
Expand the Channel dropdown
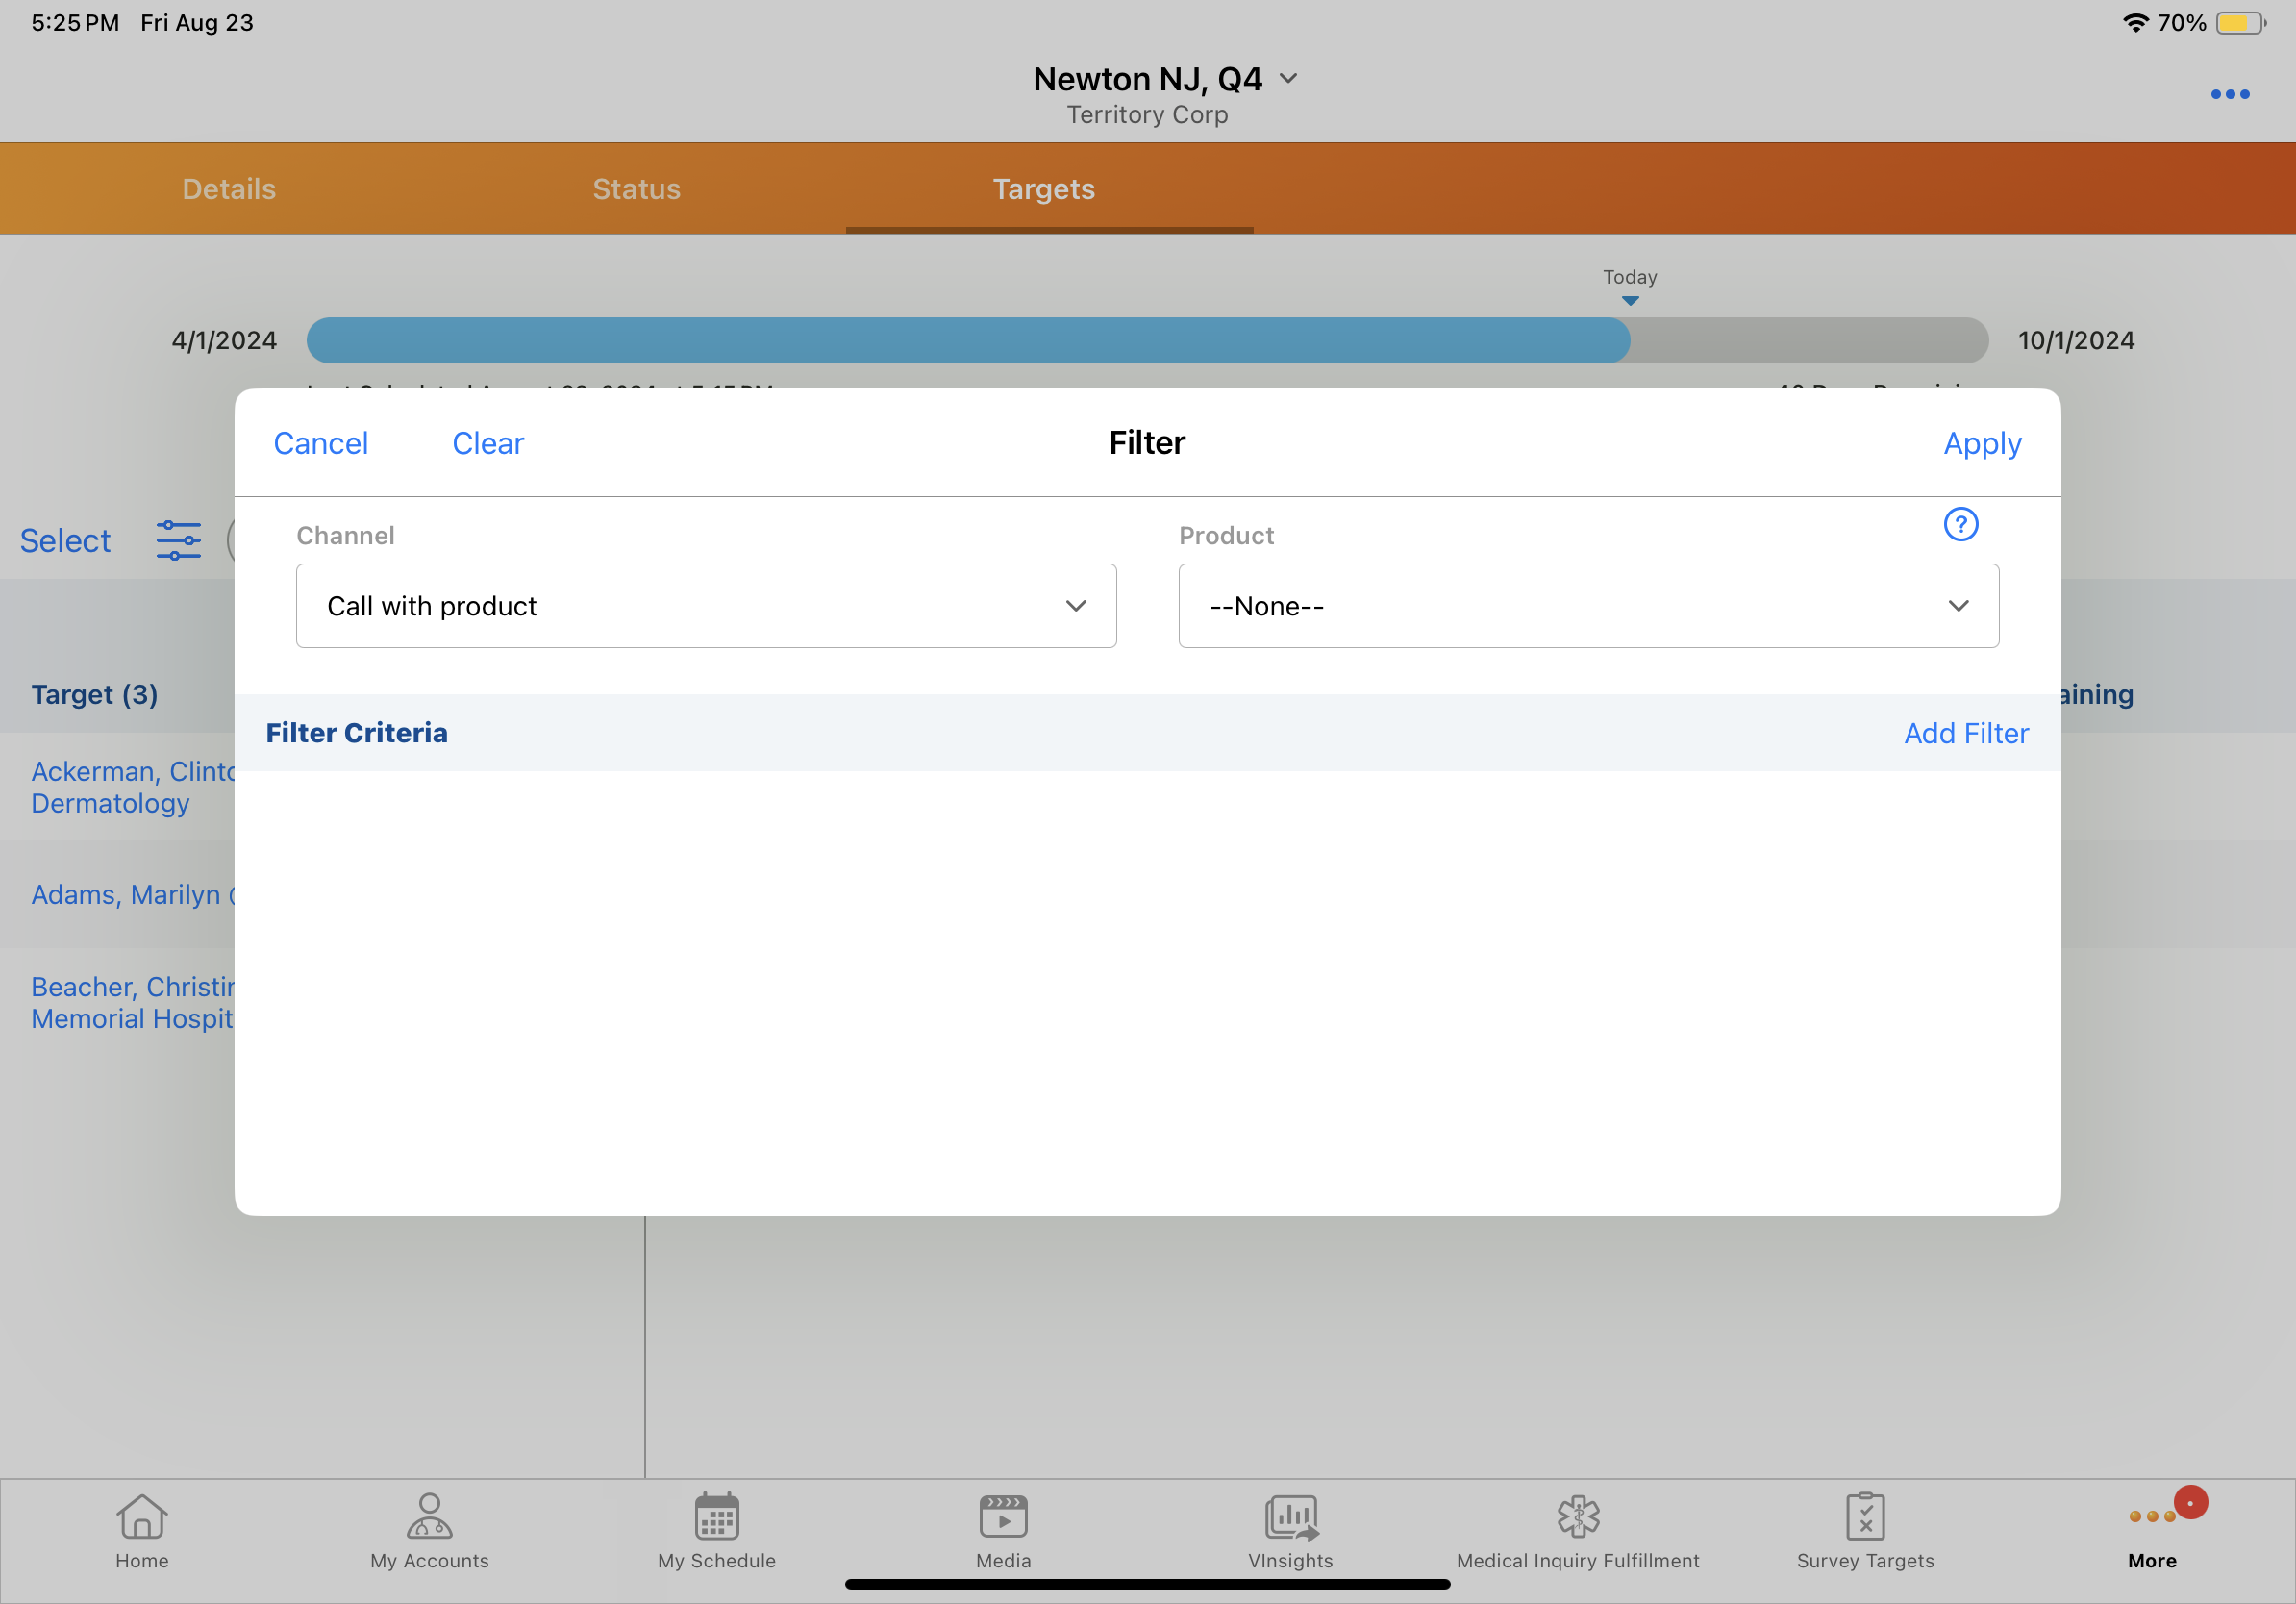click(x=706, y=606)
